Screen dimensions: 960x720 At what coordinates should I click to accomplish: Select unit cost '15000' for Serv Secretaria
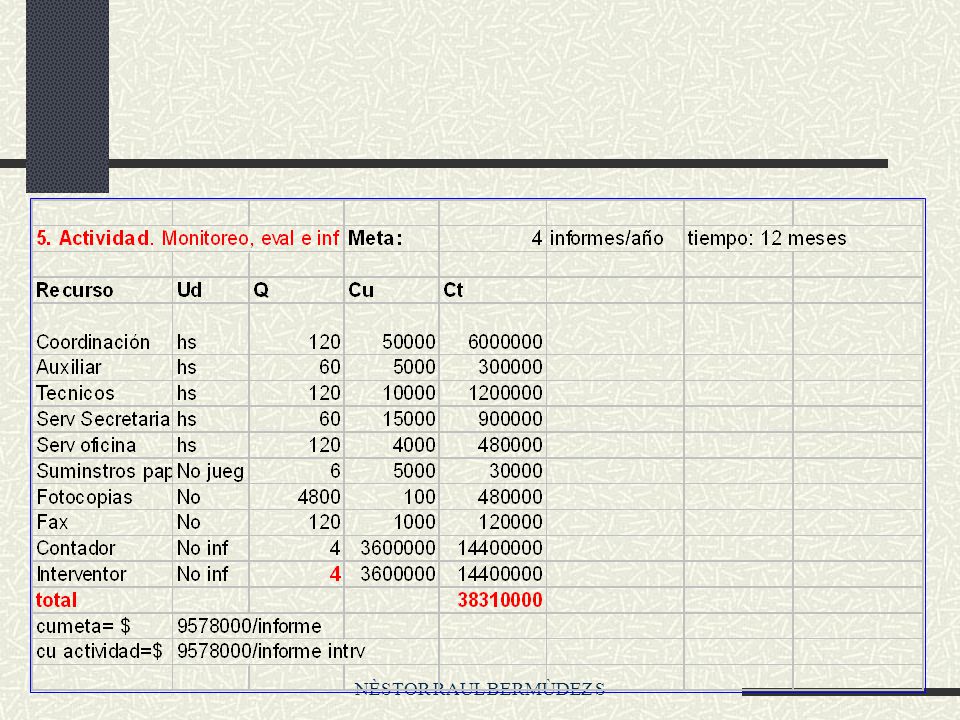click(409, 419)
